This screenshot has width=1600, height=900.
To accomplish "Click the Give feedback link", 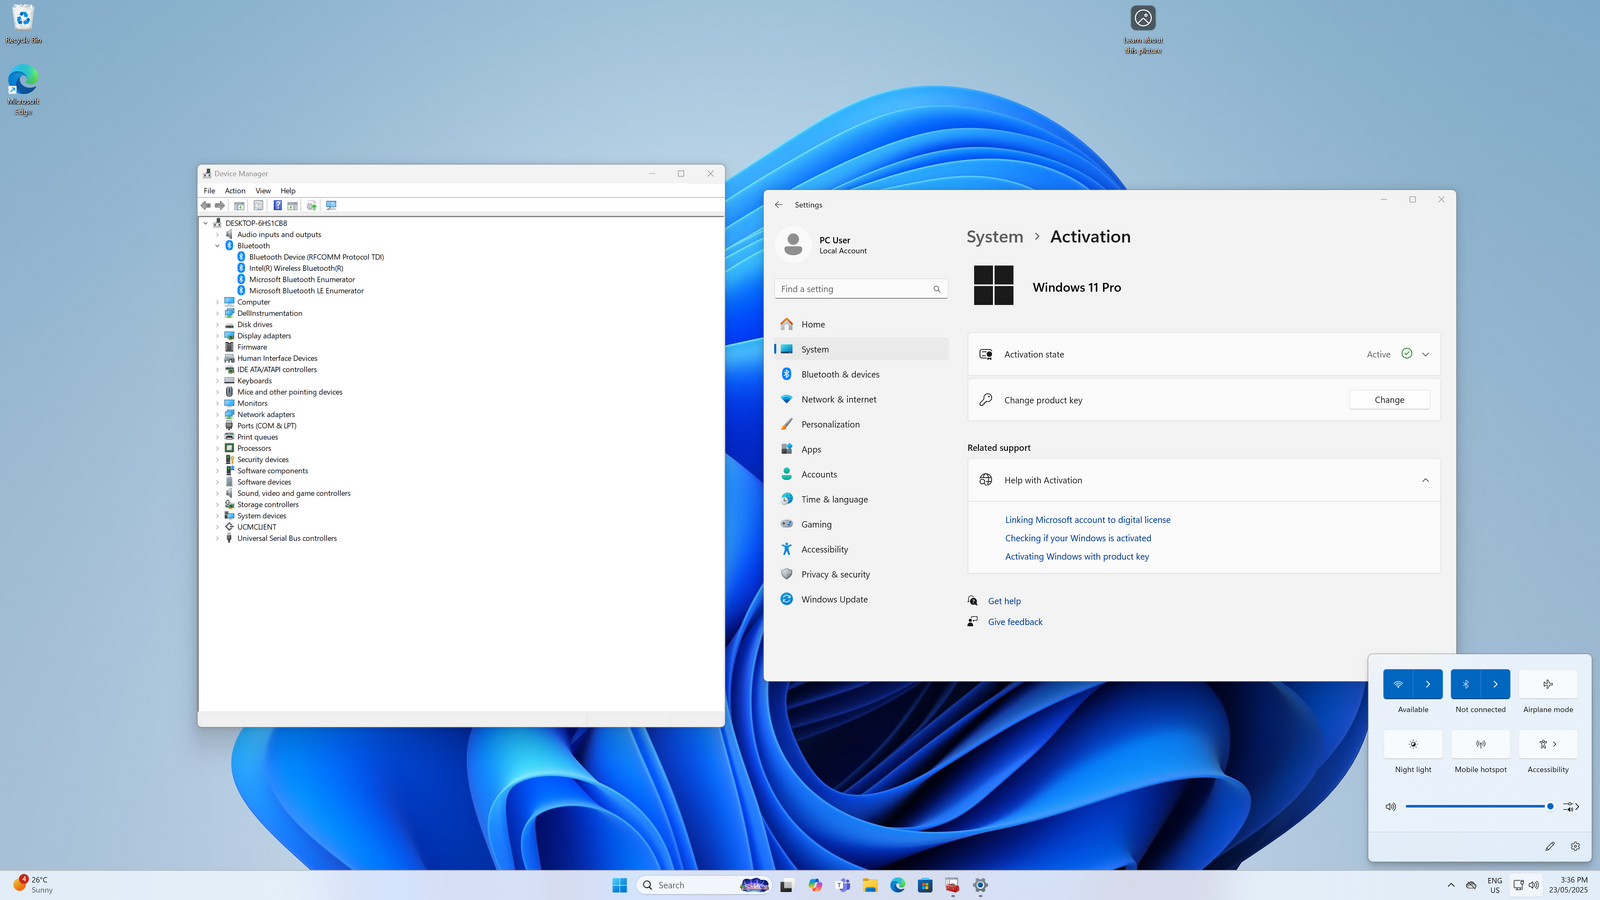I will 1015,622.
